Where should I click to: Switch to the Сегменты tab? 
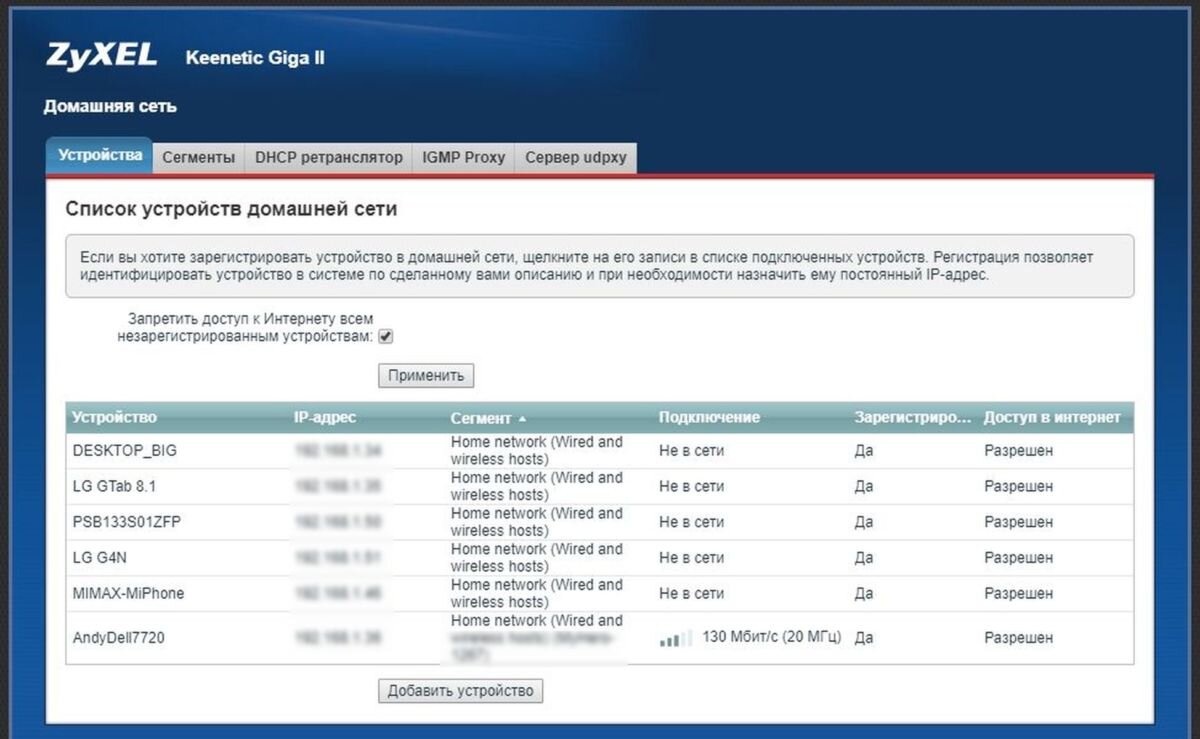pos(198,158)
